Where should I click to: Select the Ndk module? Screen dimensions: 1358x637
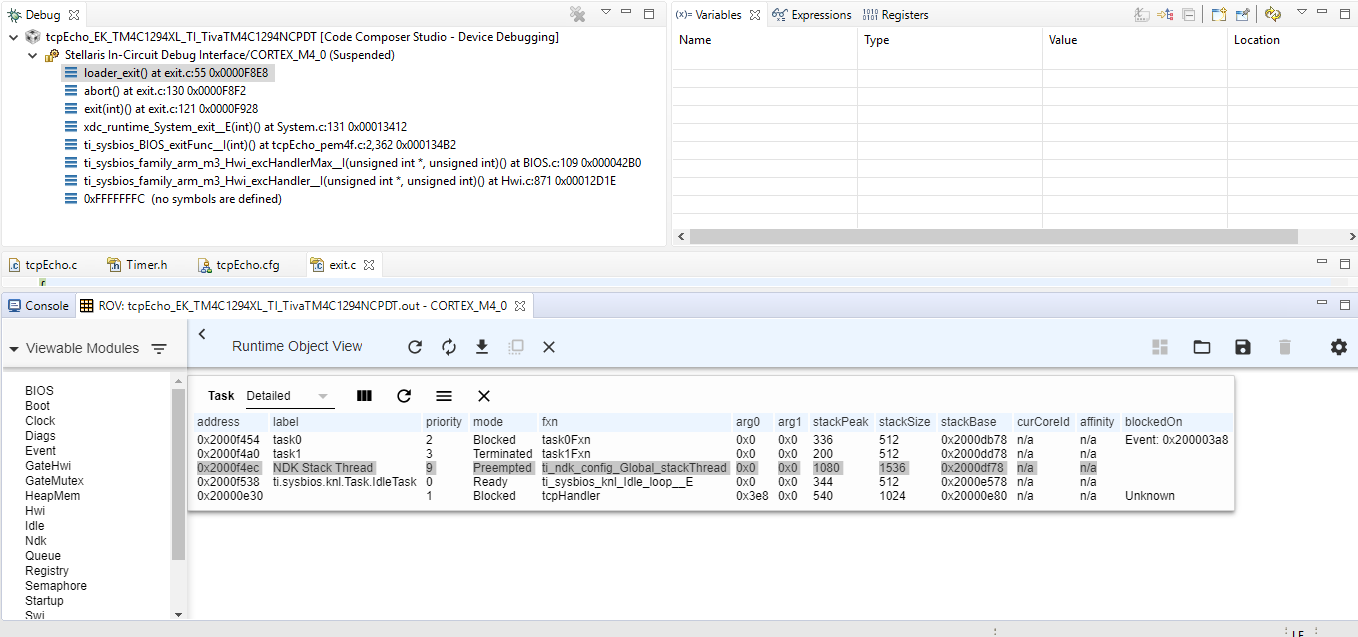coord(36,541)
